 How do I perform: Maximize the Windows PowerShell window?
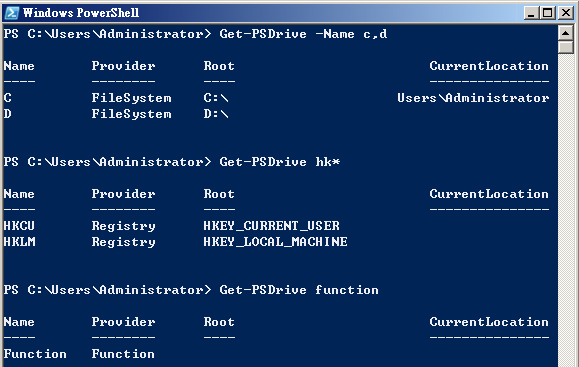(548, 13)
